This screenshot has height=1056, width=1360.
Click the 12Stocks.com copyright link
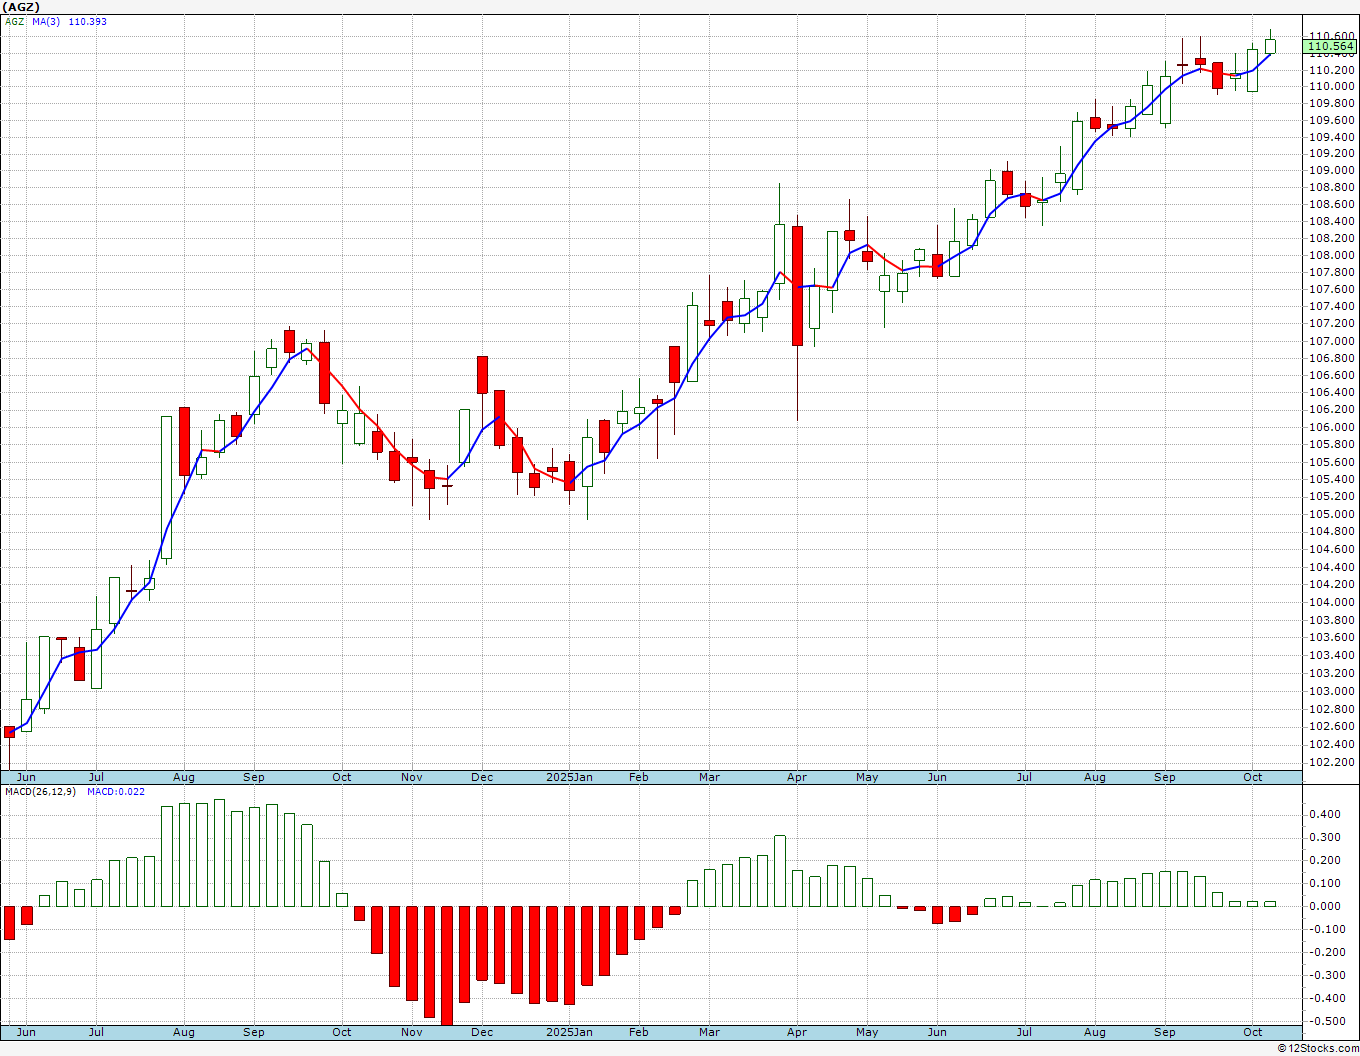point(1318,1048)
